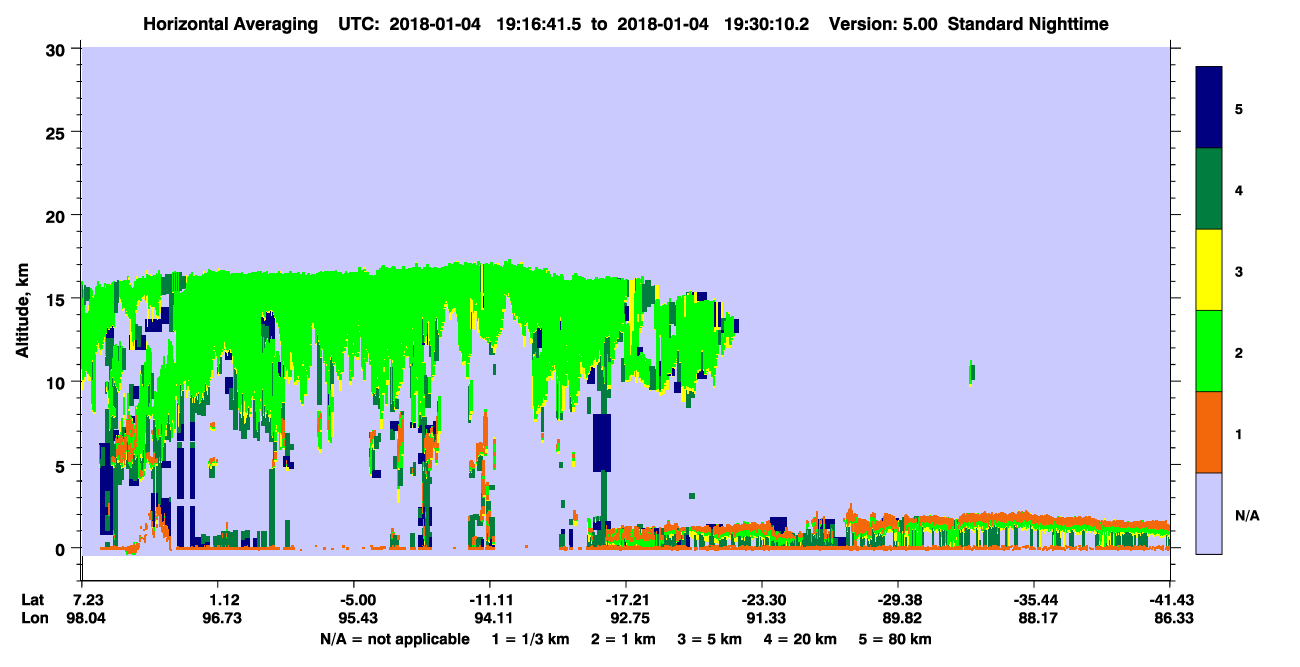Click the orange colorbar segment labeled 1
The height and width of the screenshot is (667, 1300).
[1209, 432]
